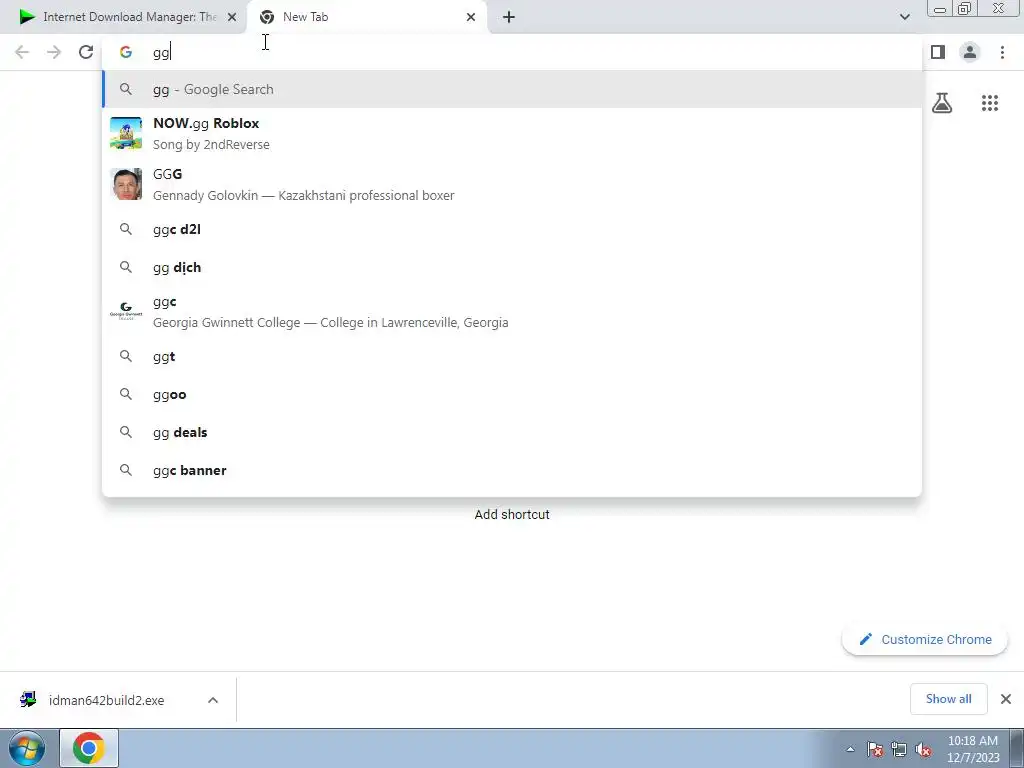Select the 'ggt' suggestion
The image size is (1024, 768).
tap(512, 357)
